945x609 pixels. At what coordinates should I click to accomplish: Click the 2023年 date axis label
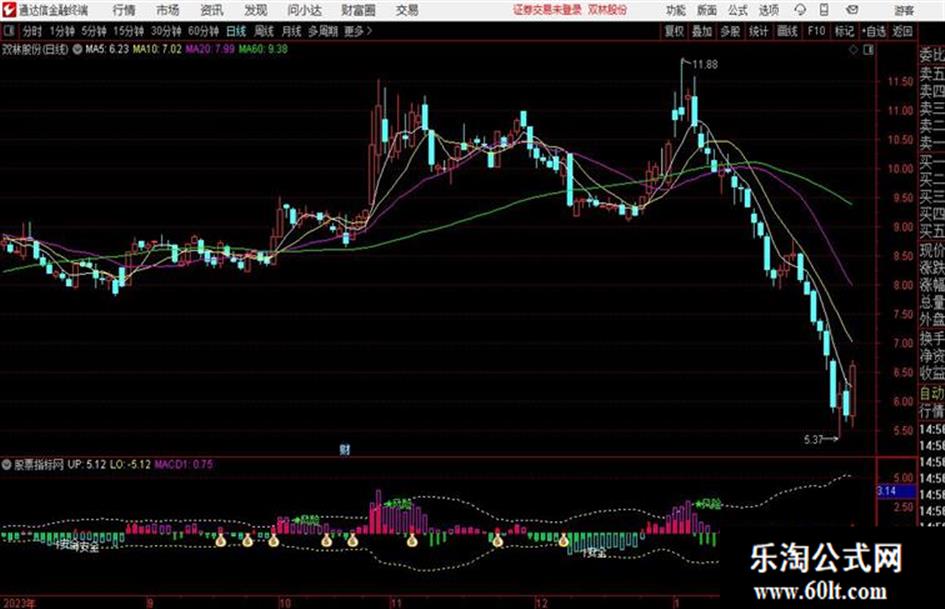pos(19,603)
